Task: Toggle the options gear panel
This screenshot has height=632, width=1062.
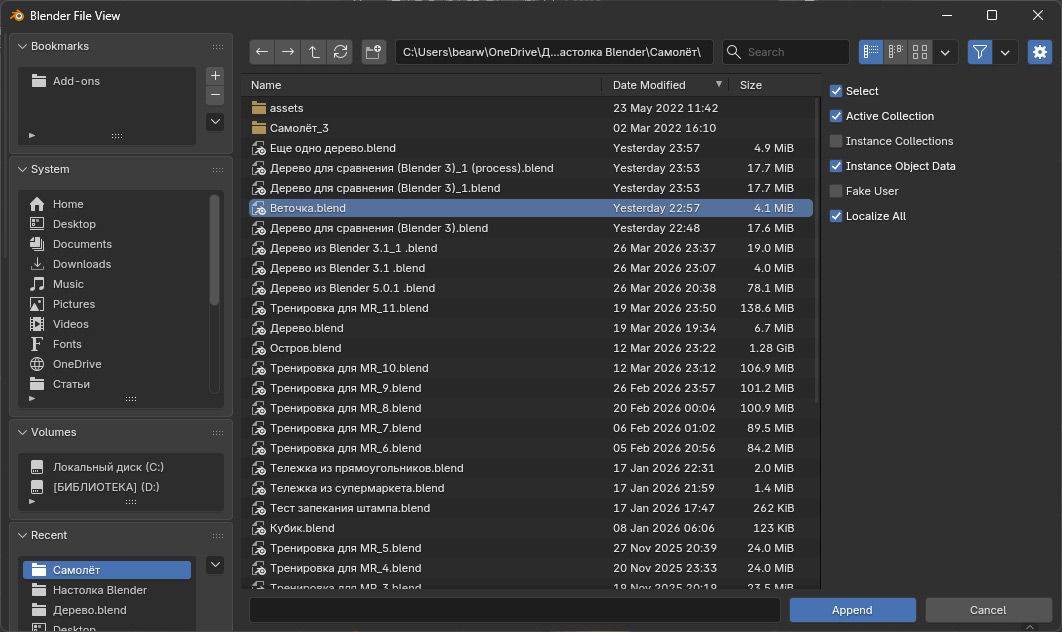Action: [1040, 52]
